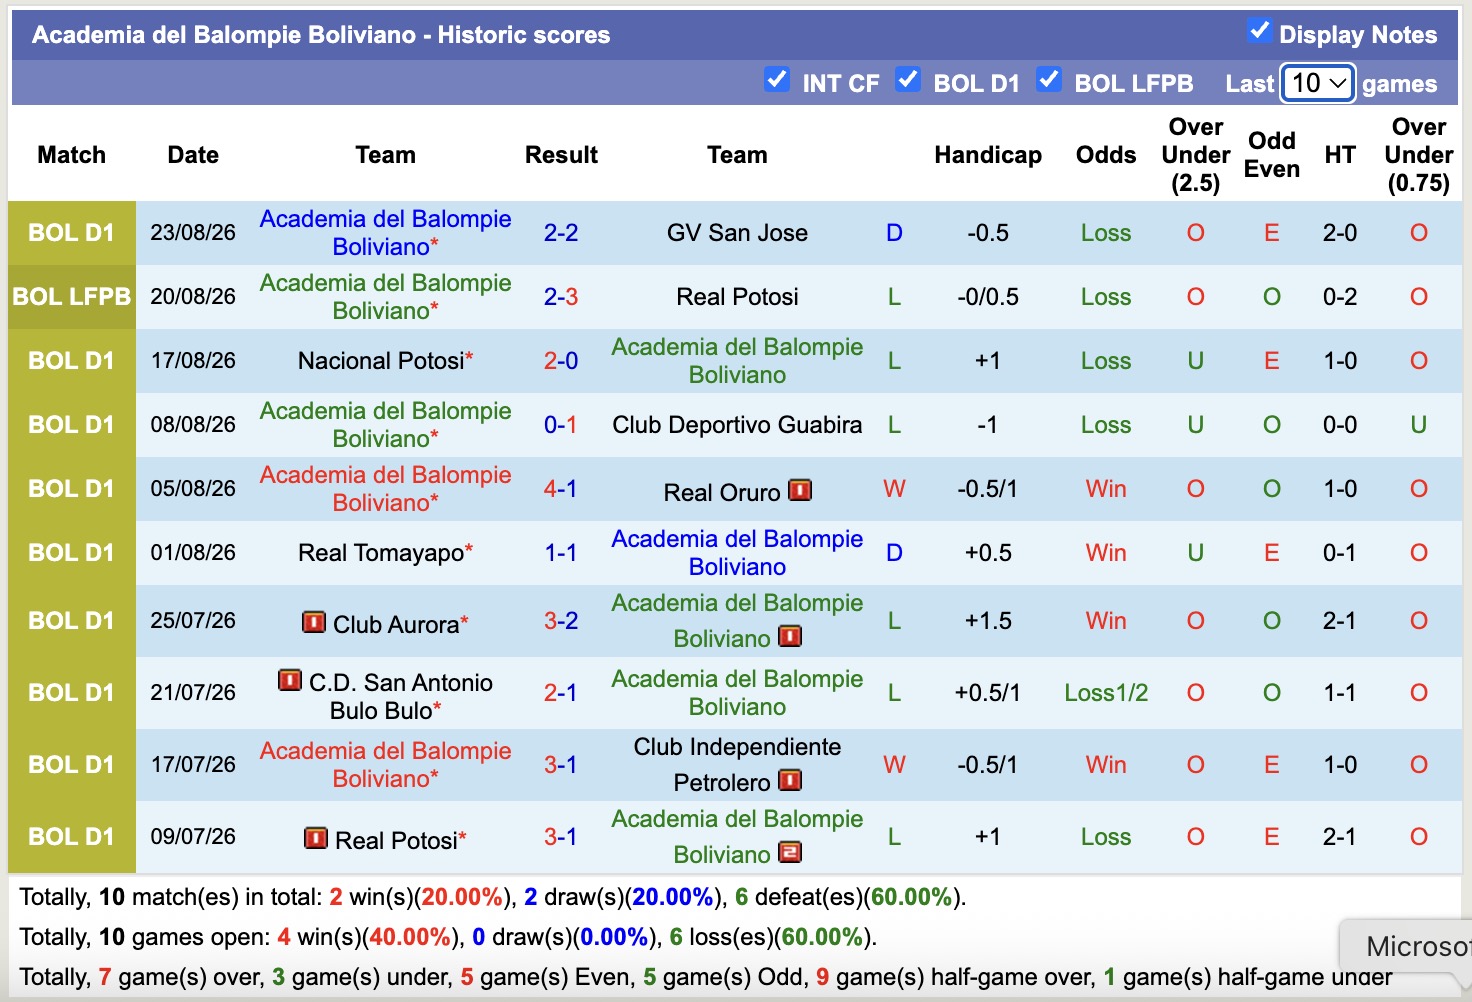Toggle the BOL D1 league filter checkbox
The image size is (1472, 1002).
908,80
